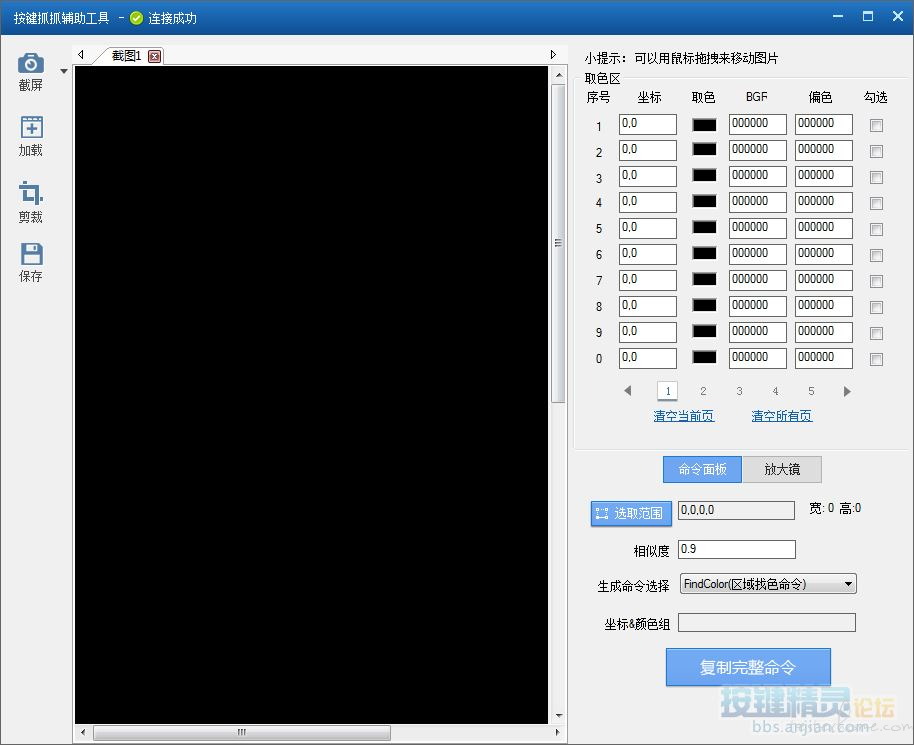The height and width of the screenshot is (745, 914).
Task: Click the green 连接成功 status icon
Action: (x=136, y=18)
